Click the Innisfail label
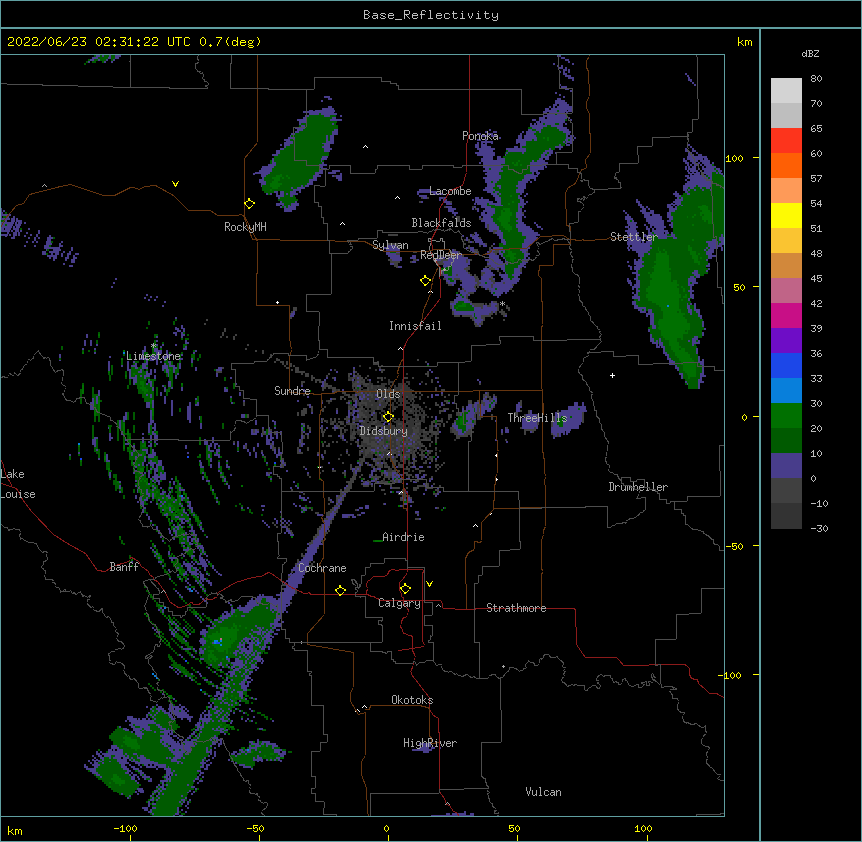This screenshot has height=842, width=862. coord(415,326)
